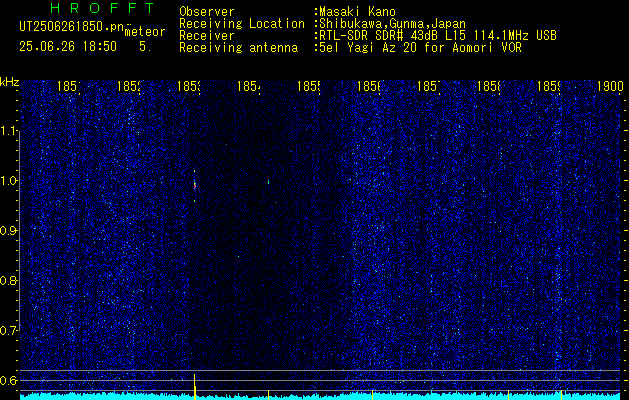This screenshot has width=629, height=400.
Task: Click the 1851 time marker
Action: coord(69,86)
